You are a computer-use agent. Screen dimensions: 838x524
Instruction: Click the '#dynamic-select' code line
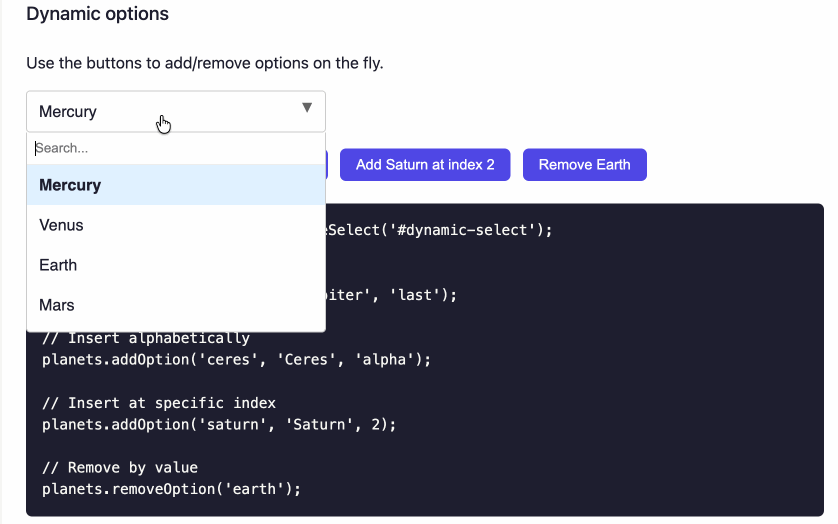coord(438,230)
